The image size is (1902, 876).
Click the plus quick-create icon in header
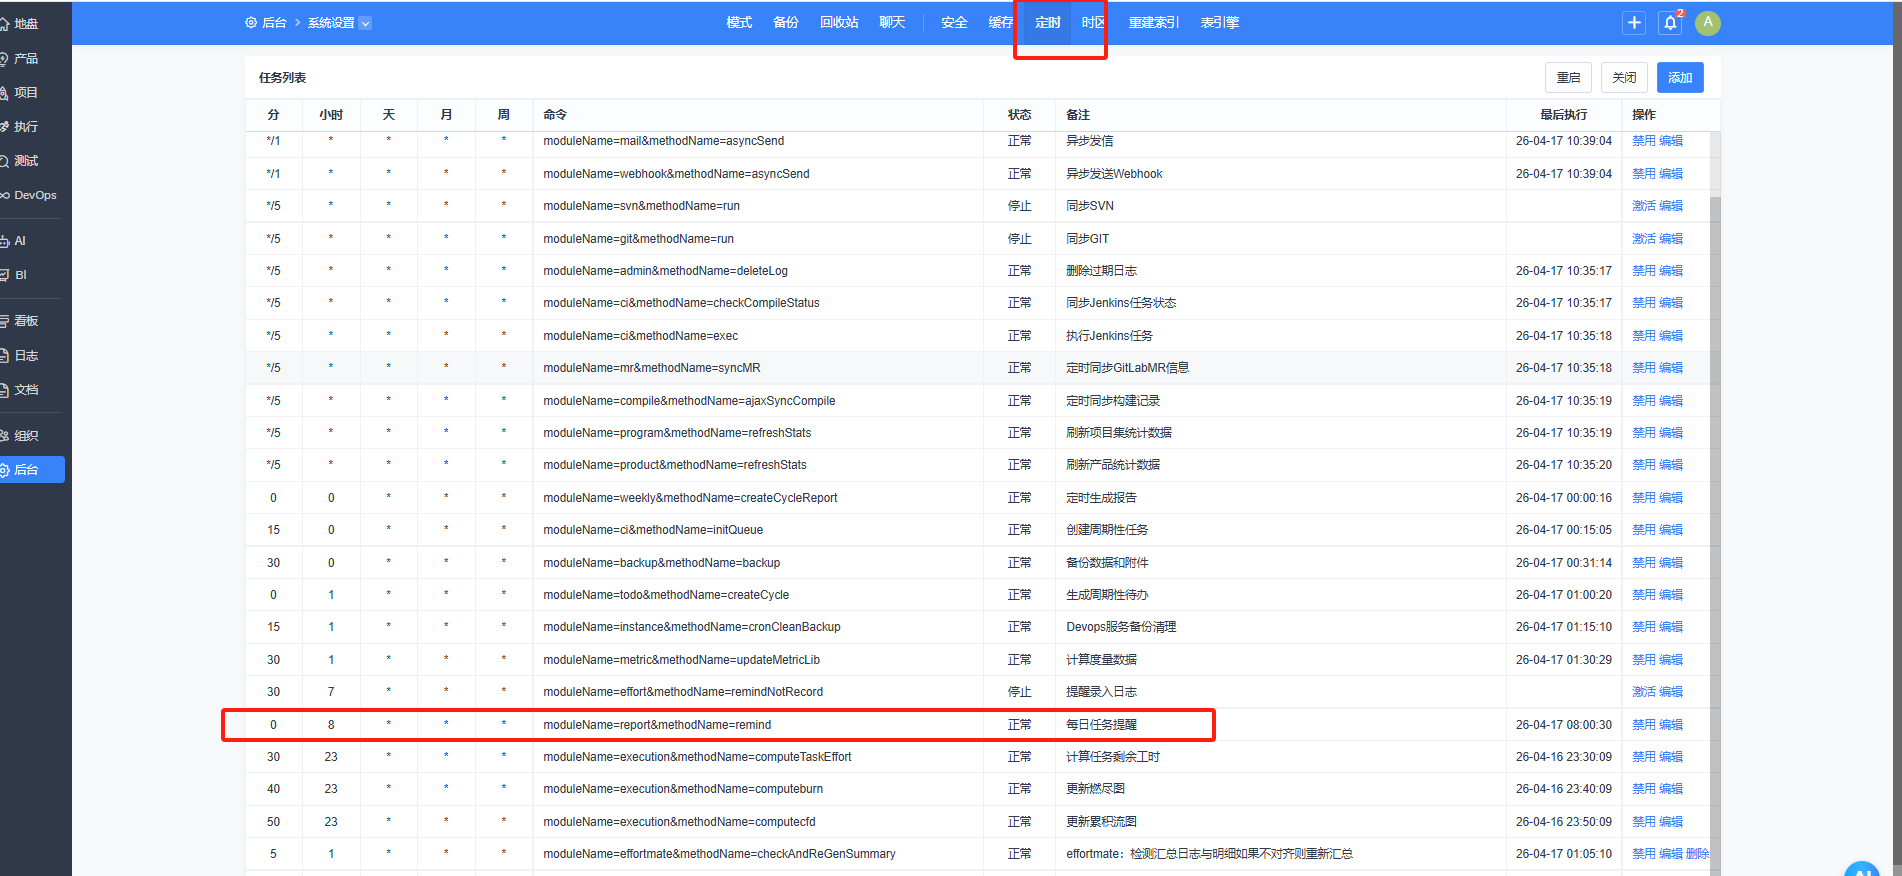click(x=1634, y=23)
